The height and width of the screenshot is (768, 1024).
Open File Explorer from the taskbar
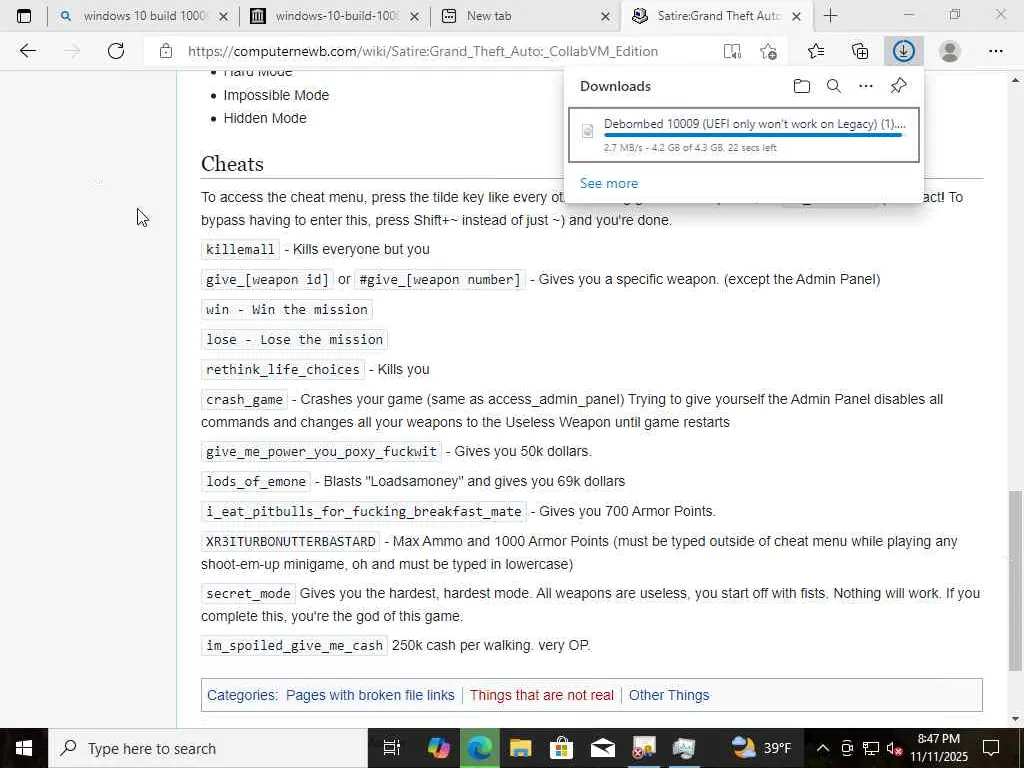point(520,748)
